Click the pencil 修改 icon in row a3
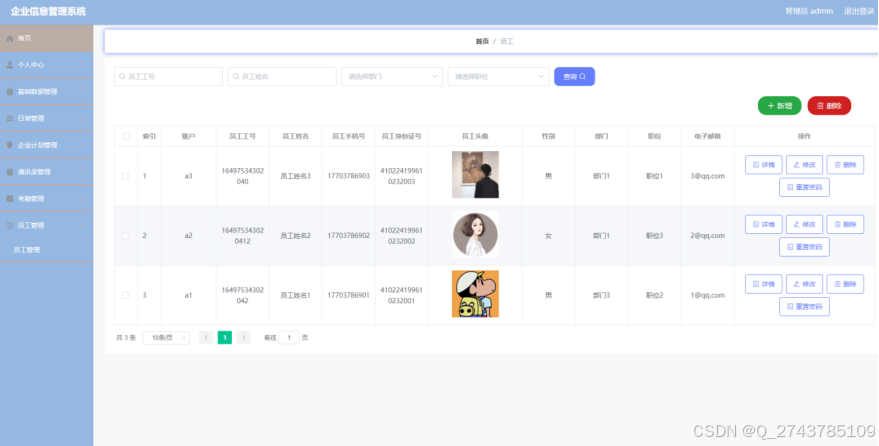Screen dimensions: 879x446 tap(797, 165)
